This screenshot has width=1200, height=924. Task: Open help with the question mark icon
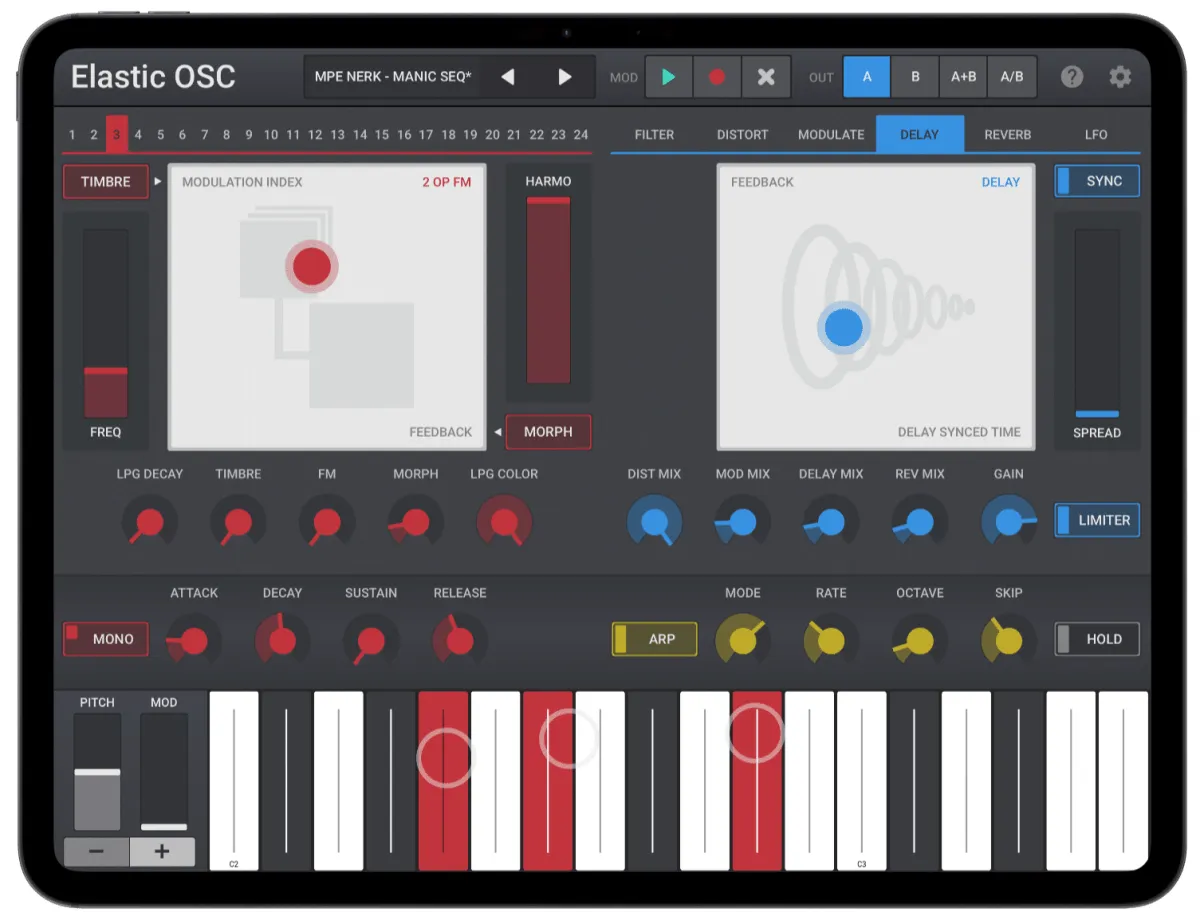[x=1072, y=77]
